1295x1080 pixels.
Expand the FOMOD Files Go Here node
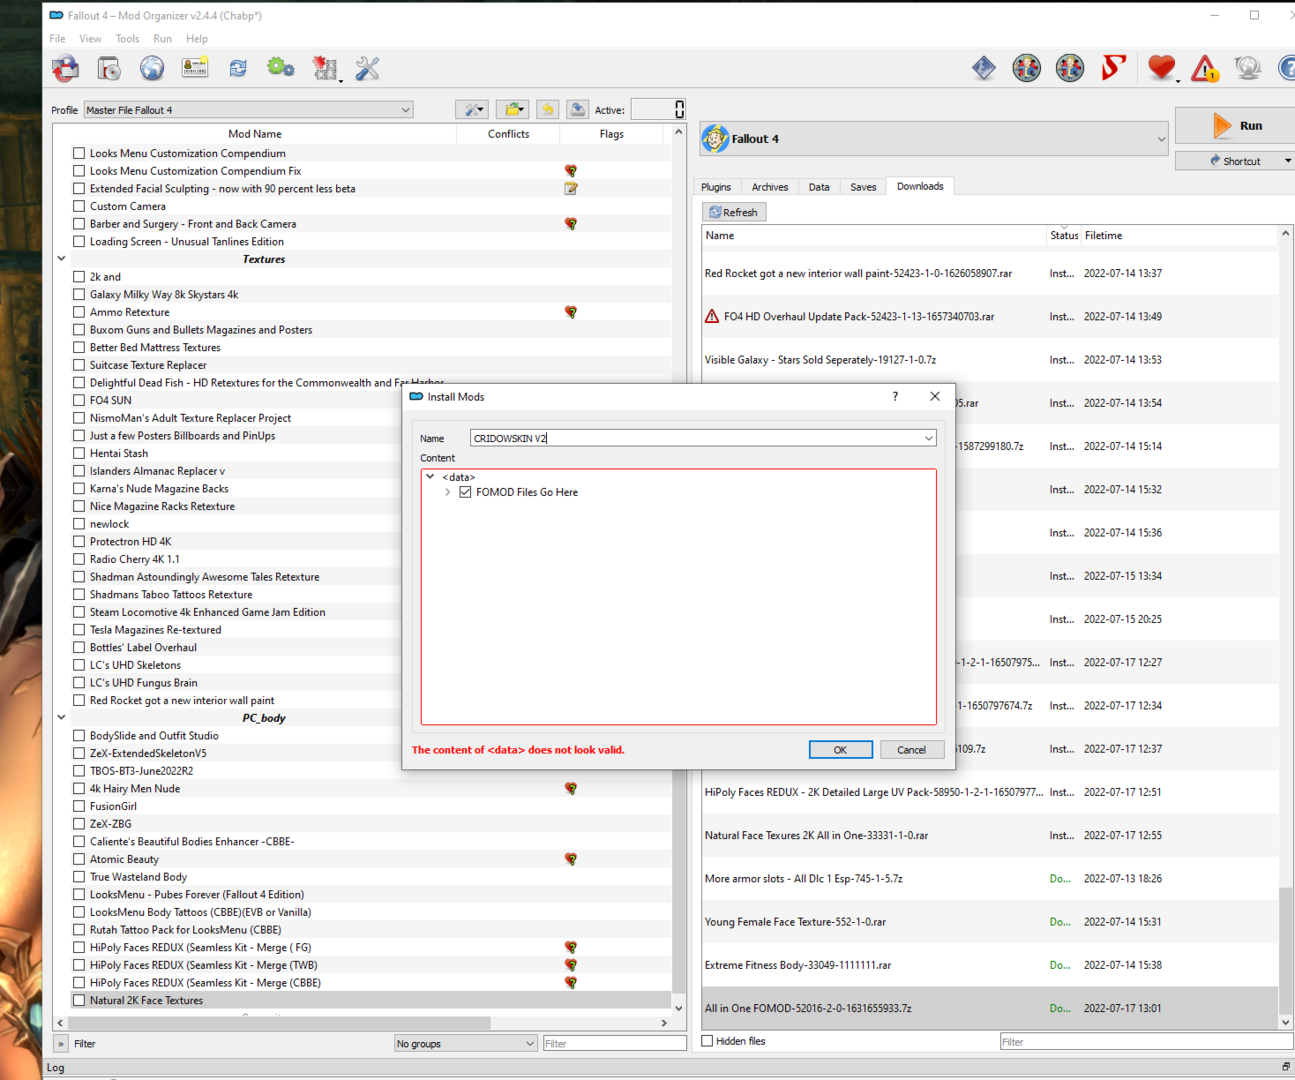(x=447, y=492)
